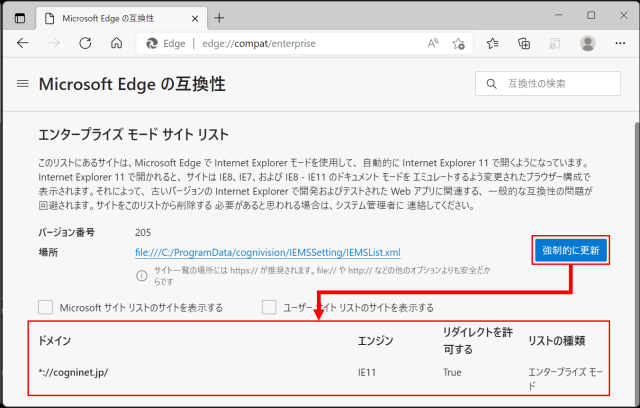
Task: Click the ドメイン column header
Action: 54,341
